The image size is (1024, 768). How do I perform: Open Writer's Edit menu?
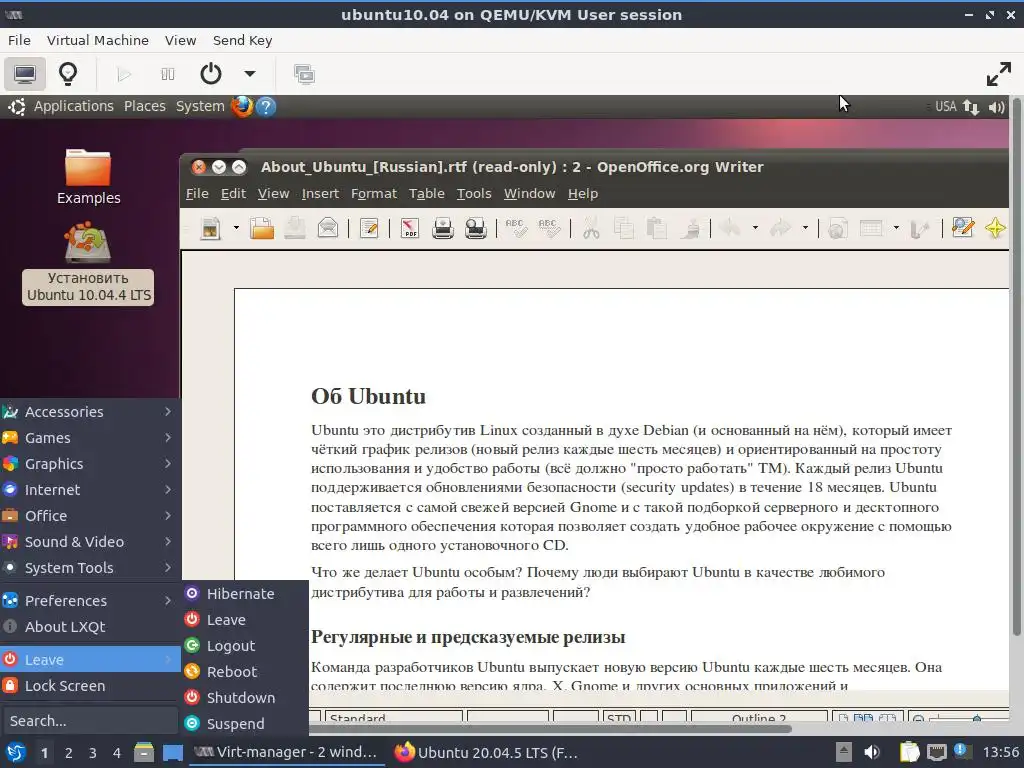(233, 193)
